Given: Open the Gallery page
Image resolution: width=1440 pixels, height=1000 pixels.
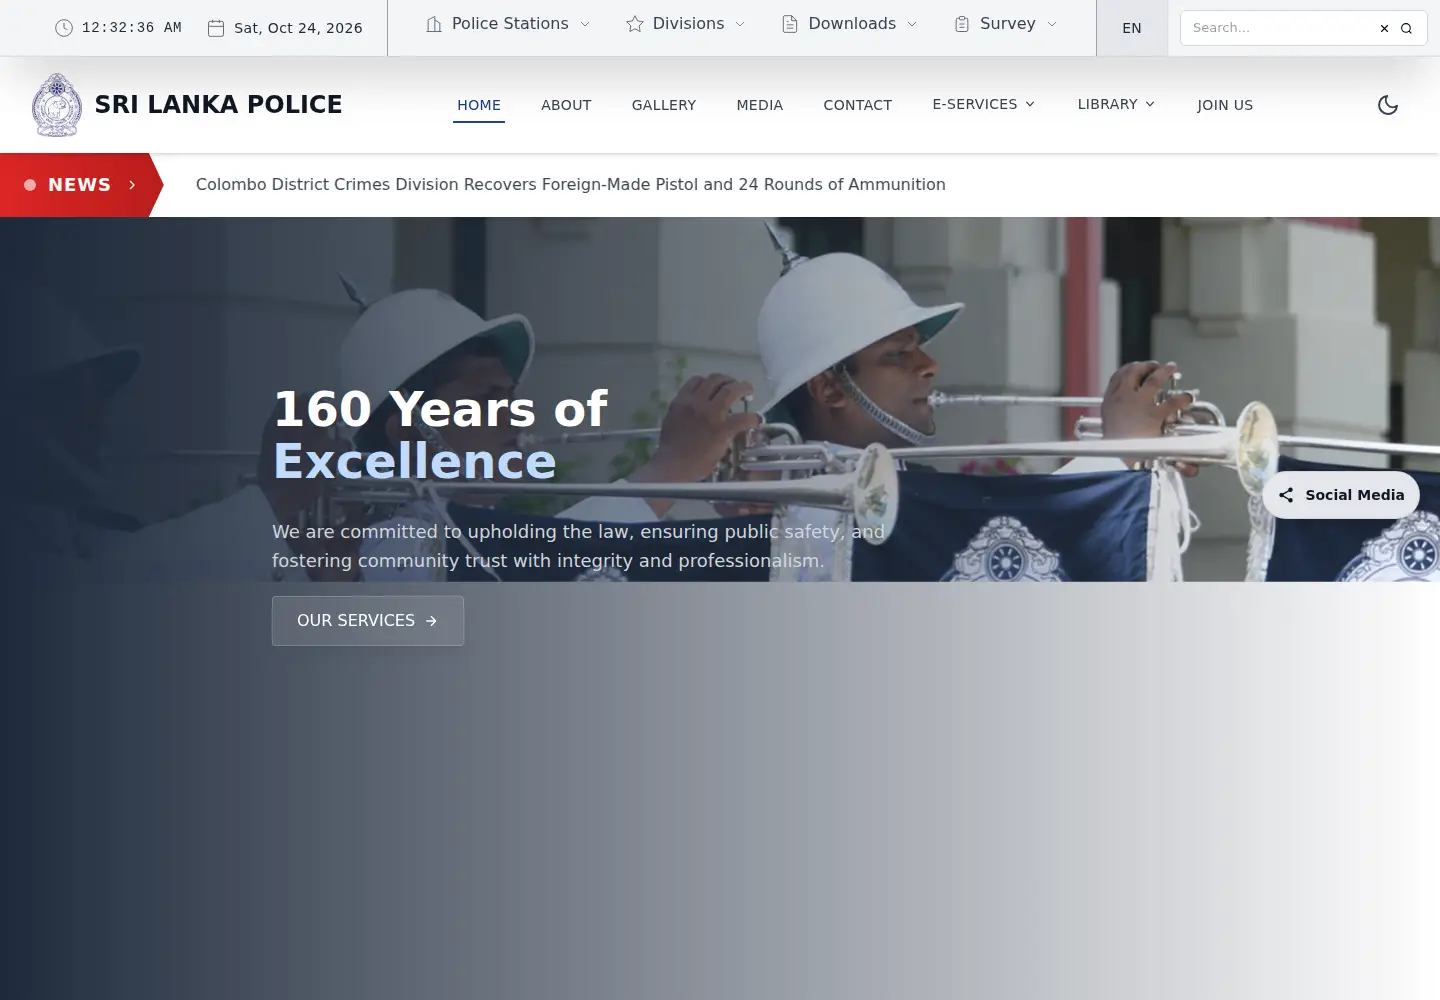Looking at the screenshot, I should (664, 105).
